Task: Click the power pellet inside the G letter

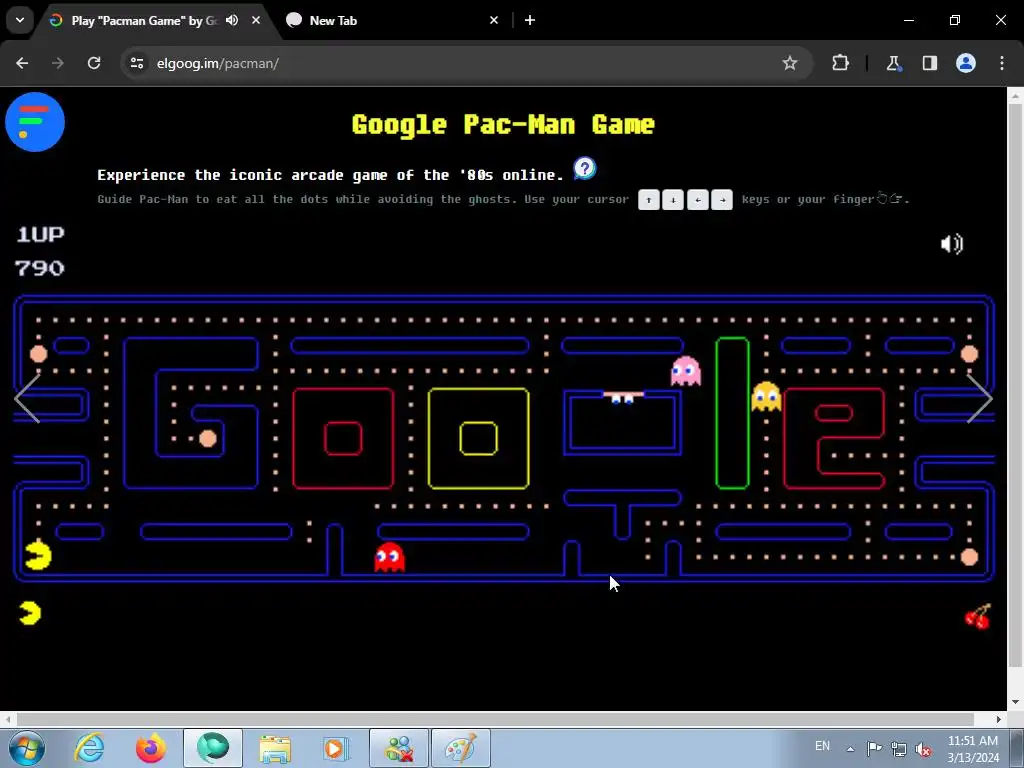Action: tap(208, 438)
